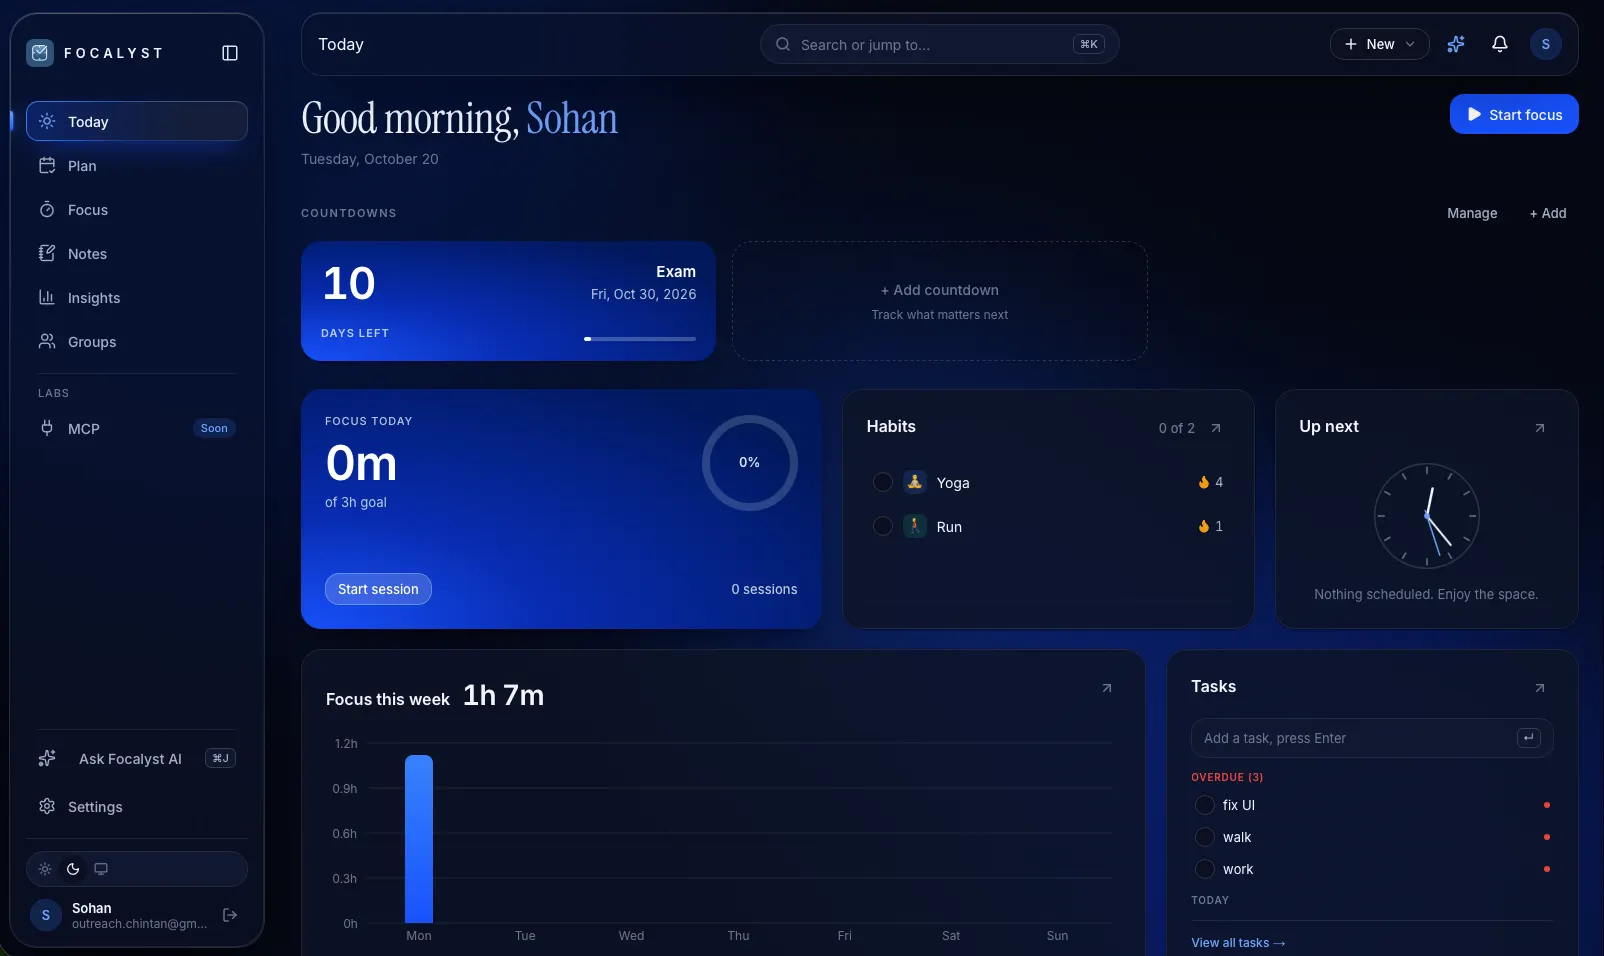Click the enter key icon in task input

point(1529,738)
